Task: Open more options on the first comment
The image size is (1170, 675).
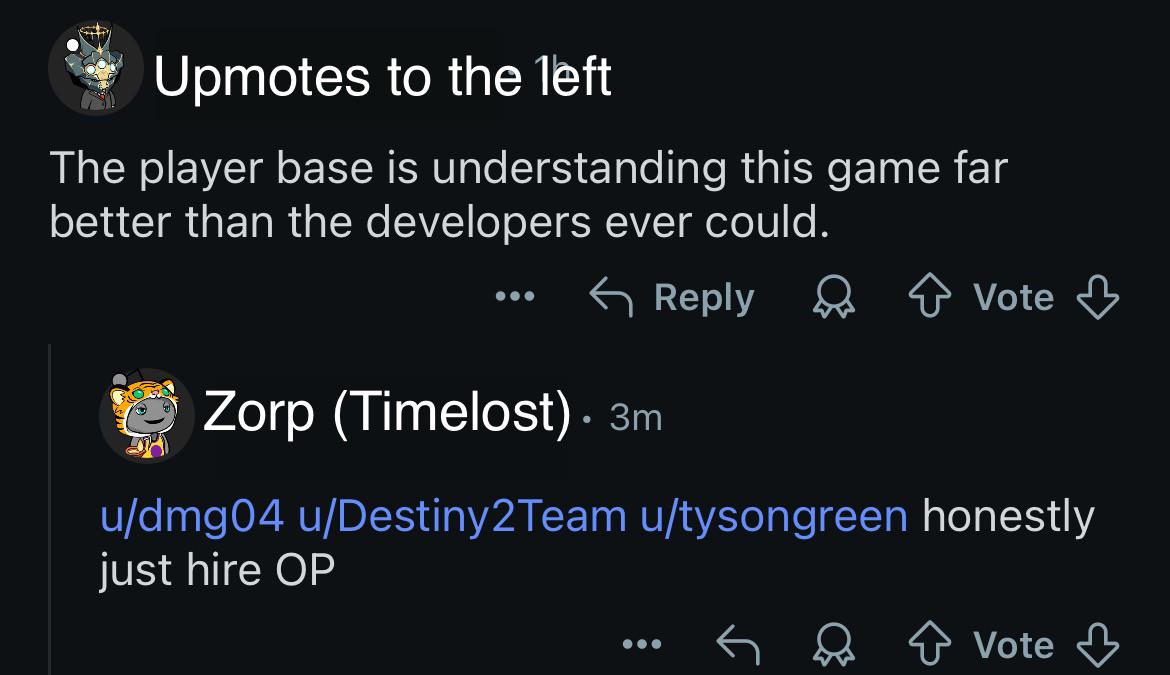Action: [515, 297]
